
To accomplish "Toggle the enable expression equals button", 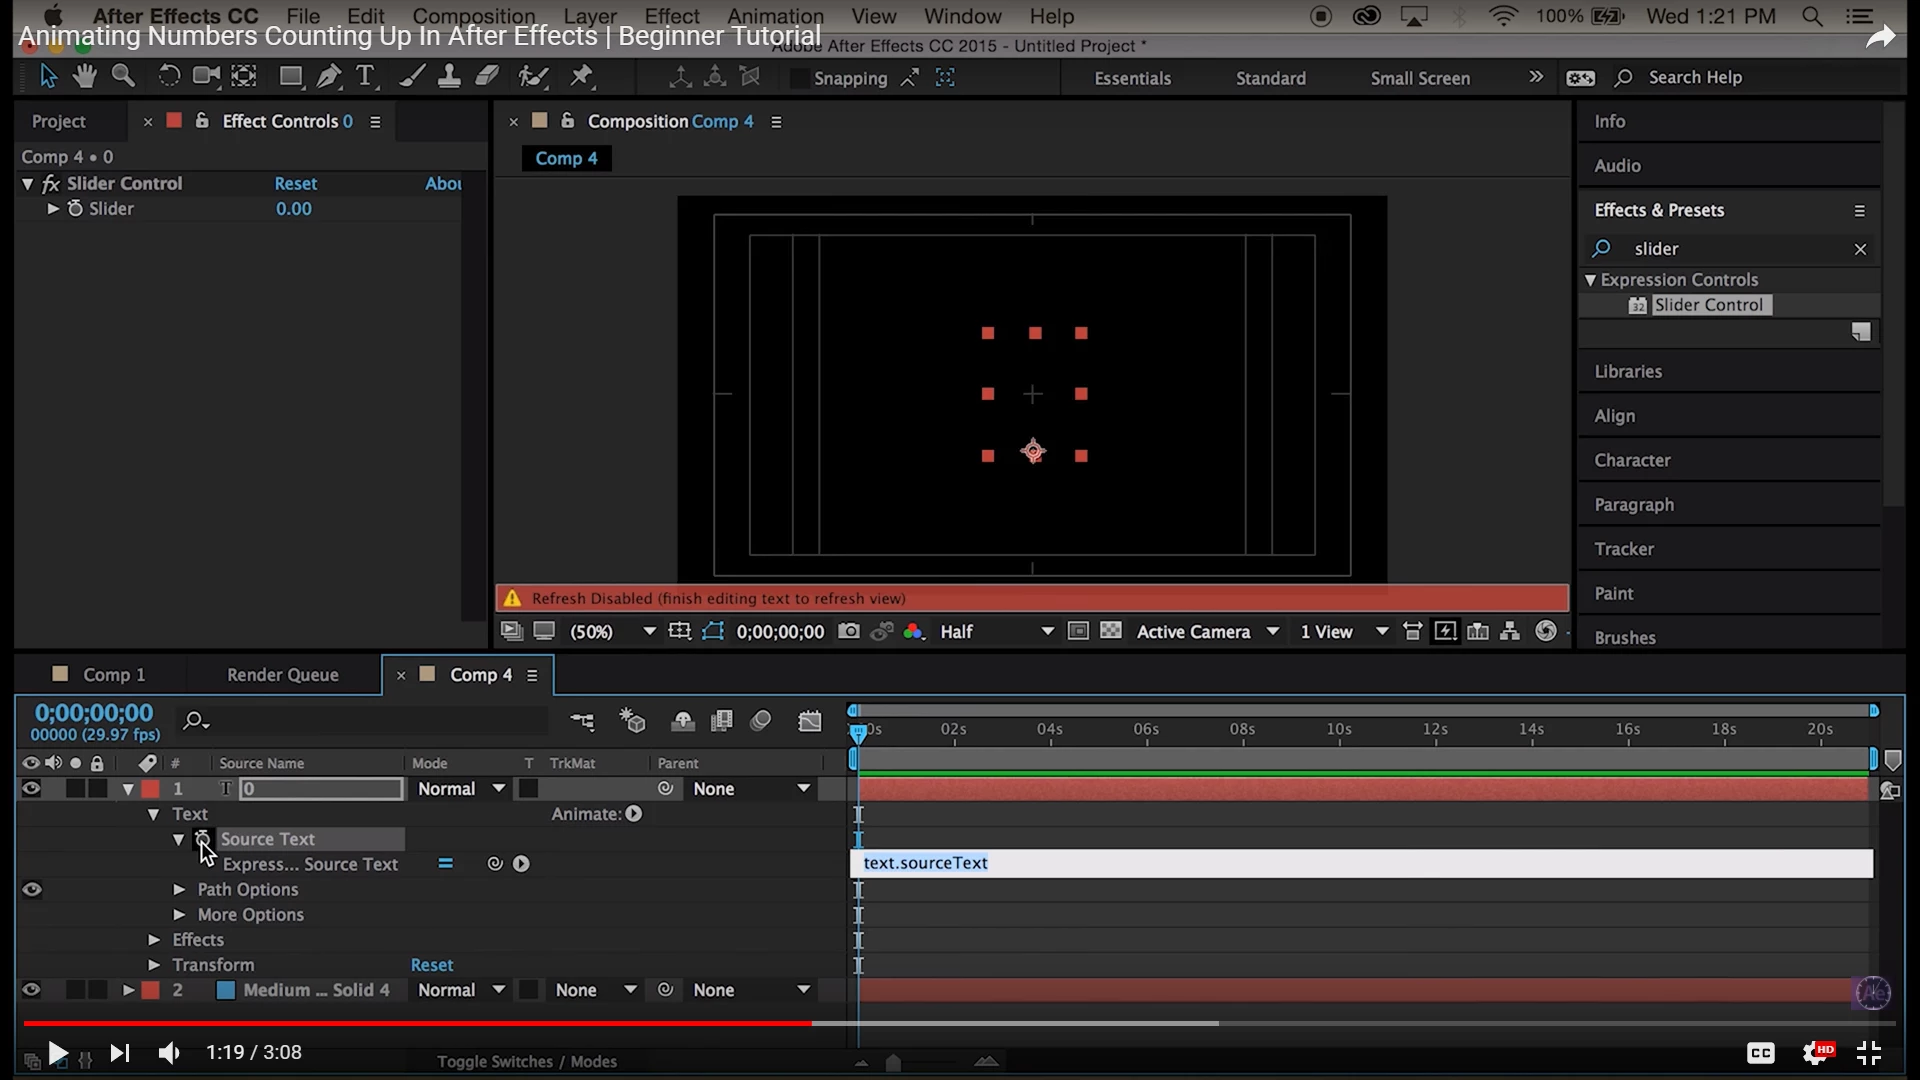I will 446,864.
